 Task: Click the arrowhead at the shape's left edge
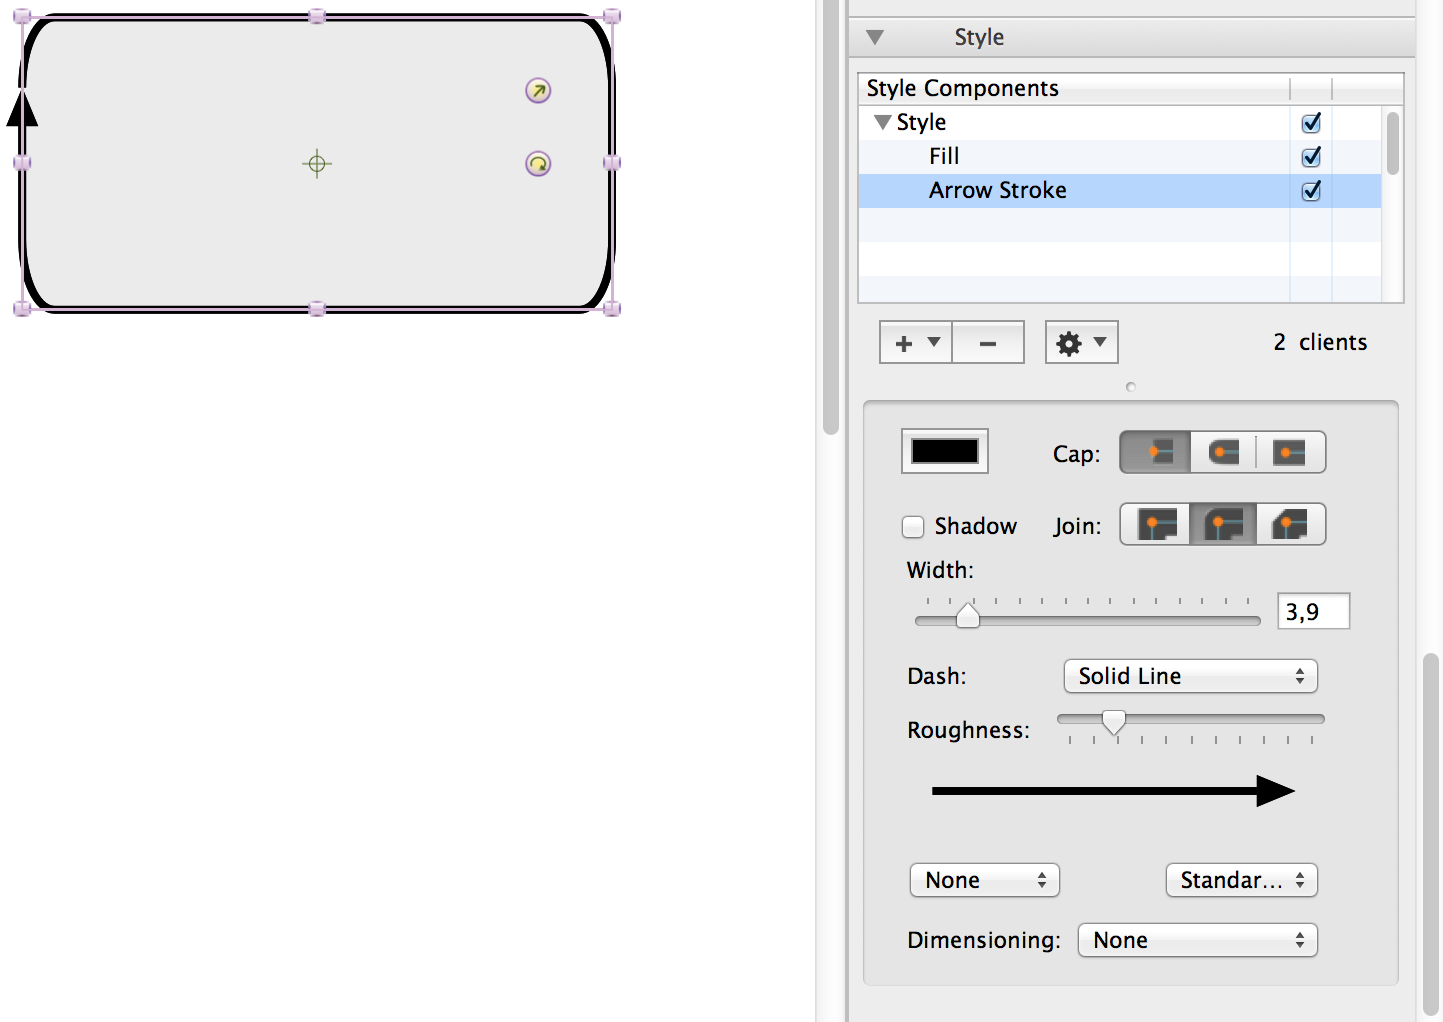point(22,108)
